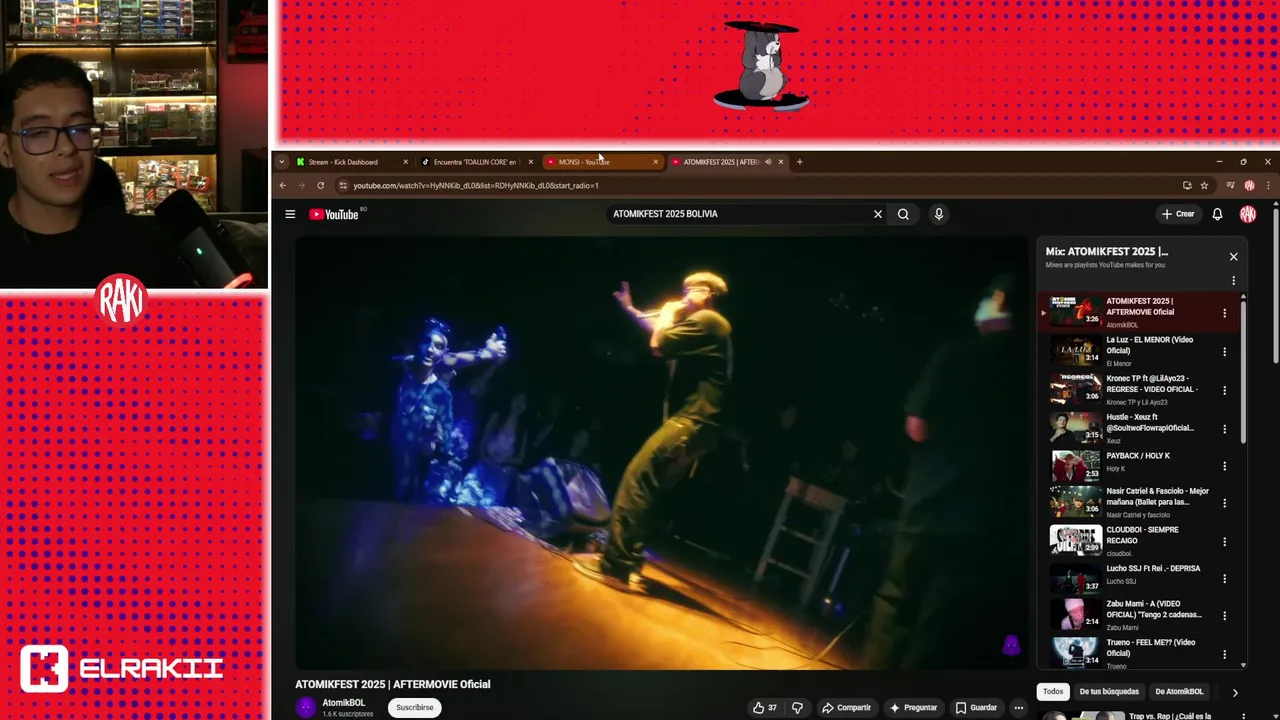Open options for PAYBACK / HOLY K
The image size is (1280, 720).
(x=1224, y=466)
